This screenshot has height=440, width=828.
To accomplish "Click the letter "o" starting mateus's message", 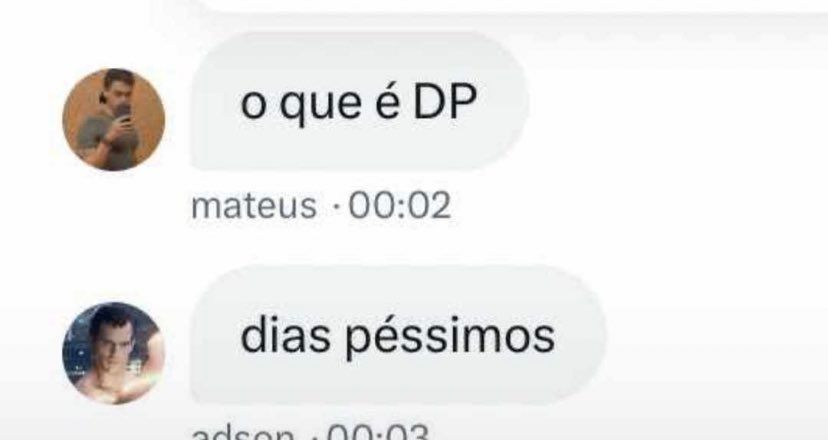I will pos(252,106).
